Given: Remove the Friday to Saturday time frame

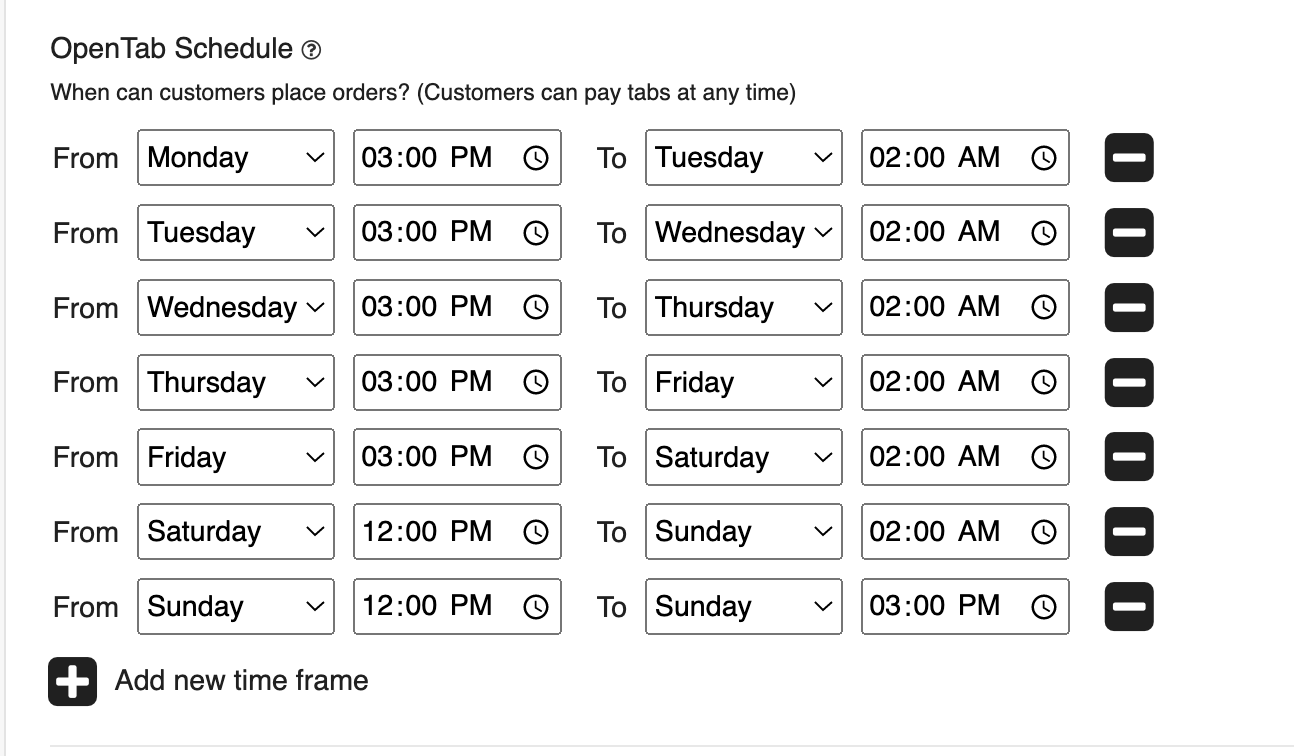Looking at the screenshot, I should pos(1129,457).
